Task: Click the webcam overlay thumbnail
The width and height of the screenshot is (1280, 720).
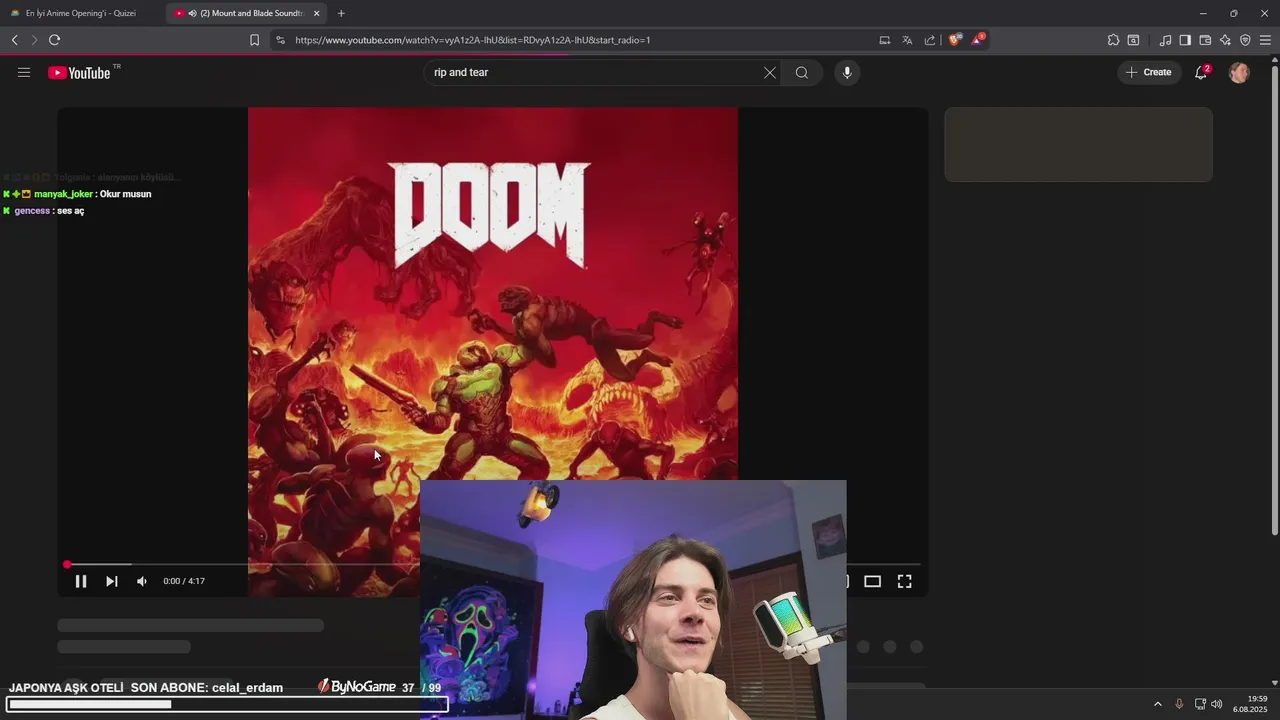Action: pos(633,600)
